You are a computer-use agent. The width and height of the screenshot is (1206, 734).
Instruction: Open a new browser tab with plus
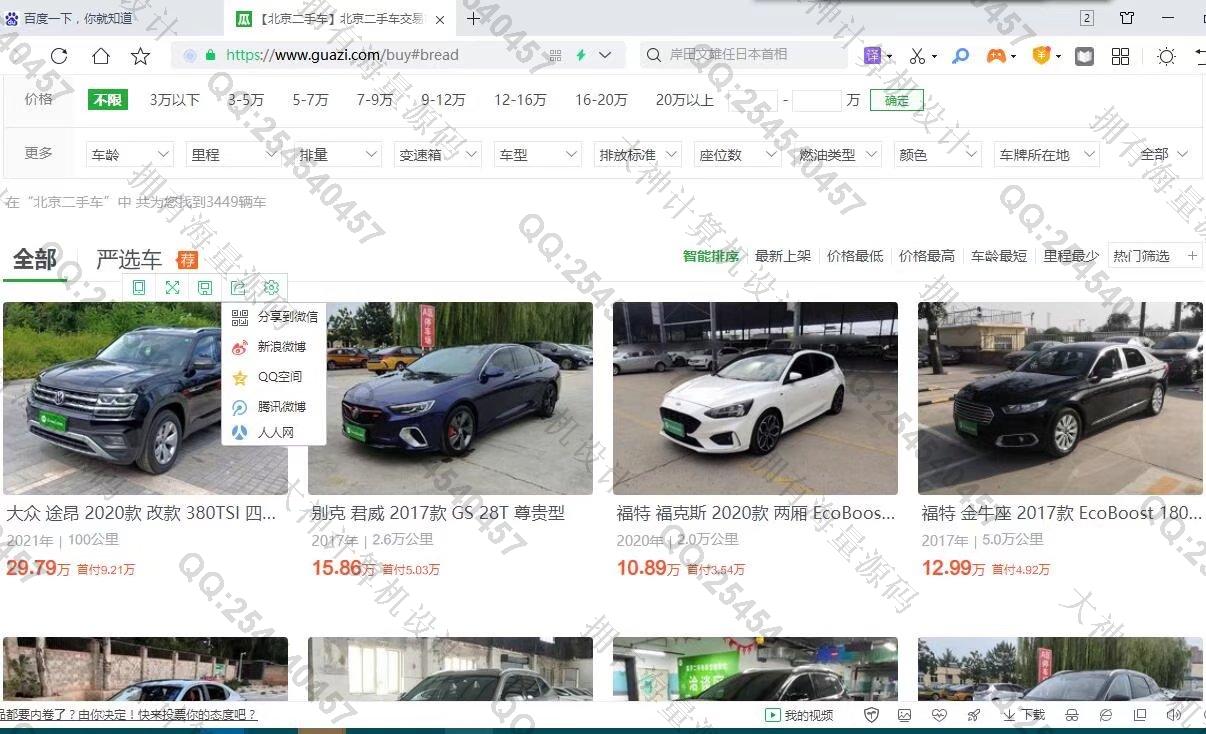point(473,18)
